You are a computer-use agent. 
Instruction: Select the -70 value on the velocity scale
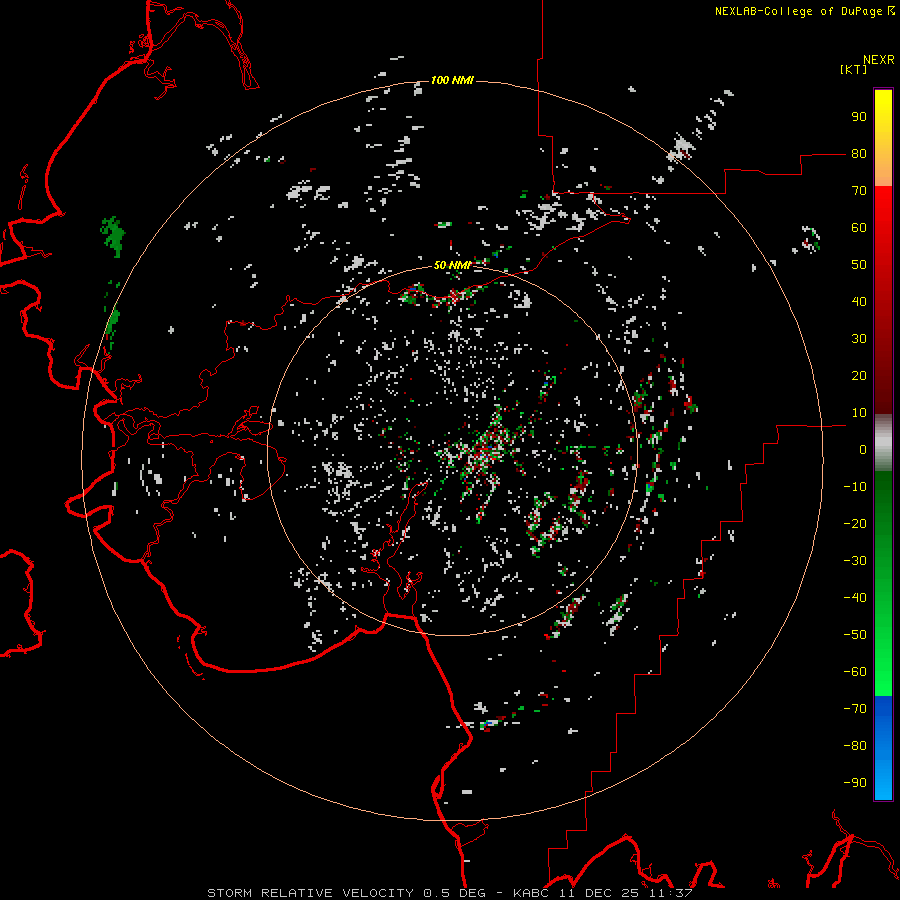click(x=855, y=709)
